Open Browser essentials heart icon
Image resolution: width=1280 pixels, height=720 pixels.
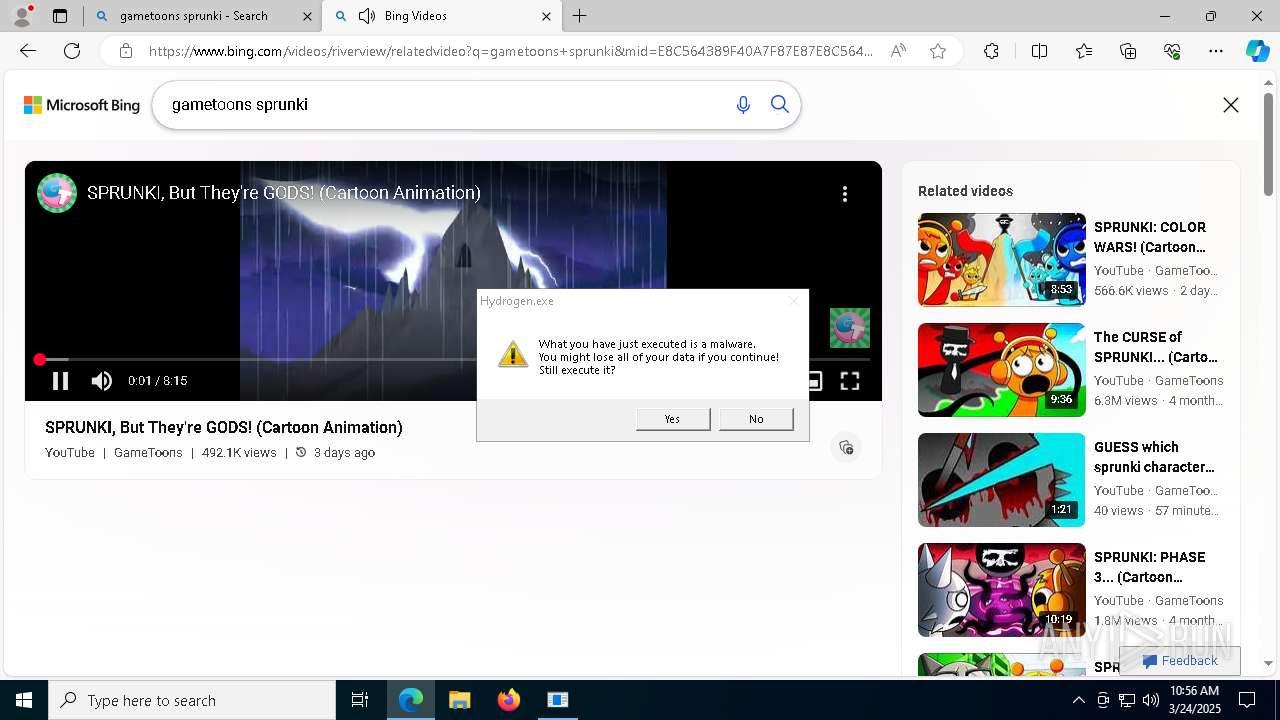tap(1172, 51)
